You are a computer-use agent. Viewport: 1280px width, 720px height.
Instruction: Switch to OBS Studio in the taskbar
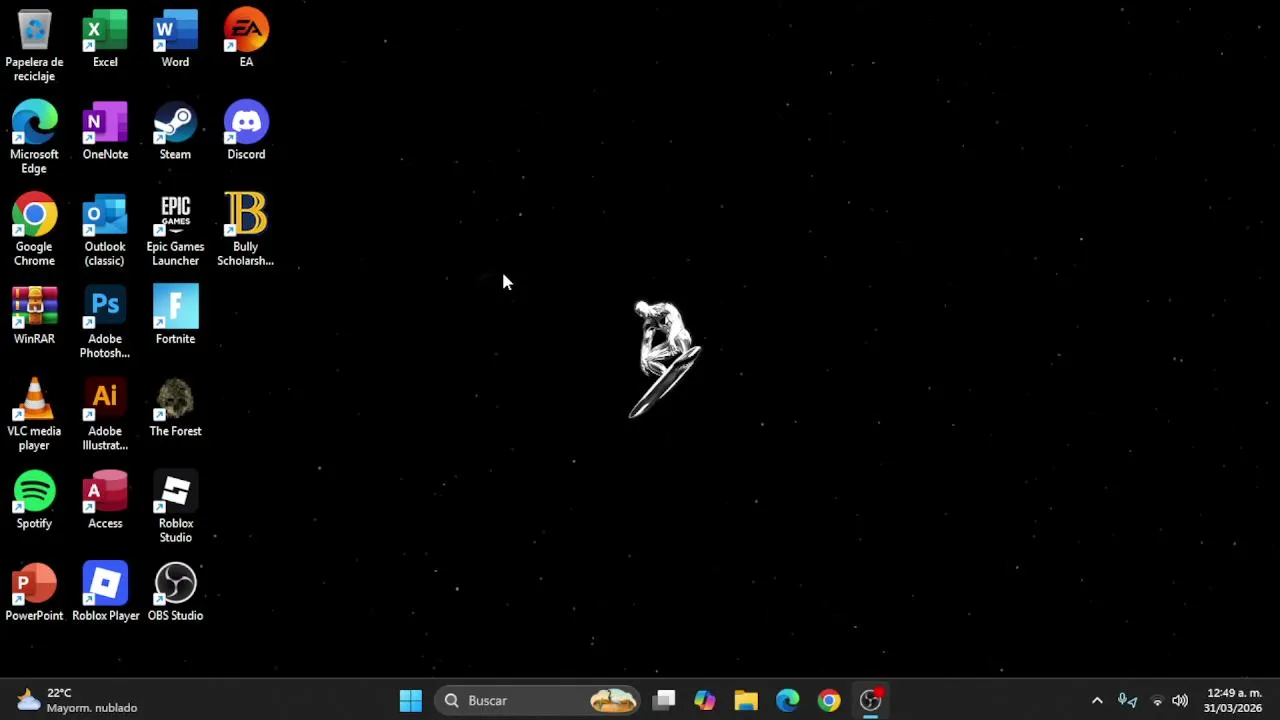(x=870, y=700)
